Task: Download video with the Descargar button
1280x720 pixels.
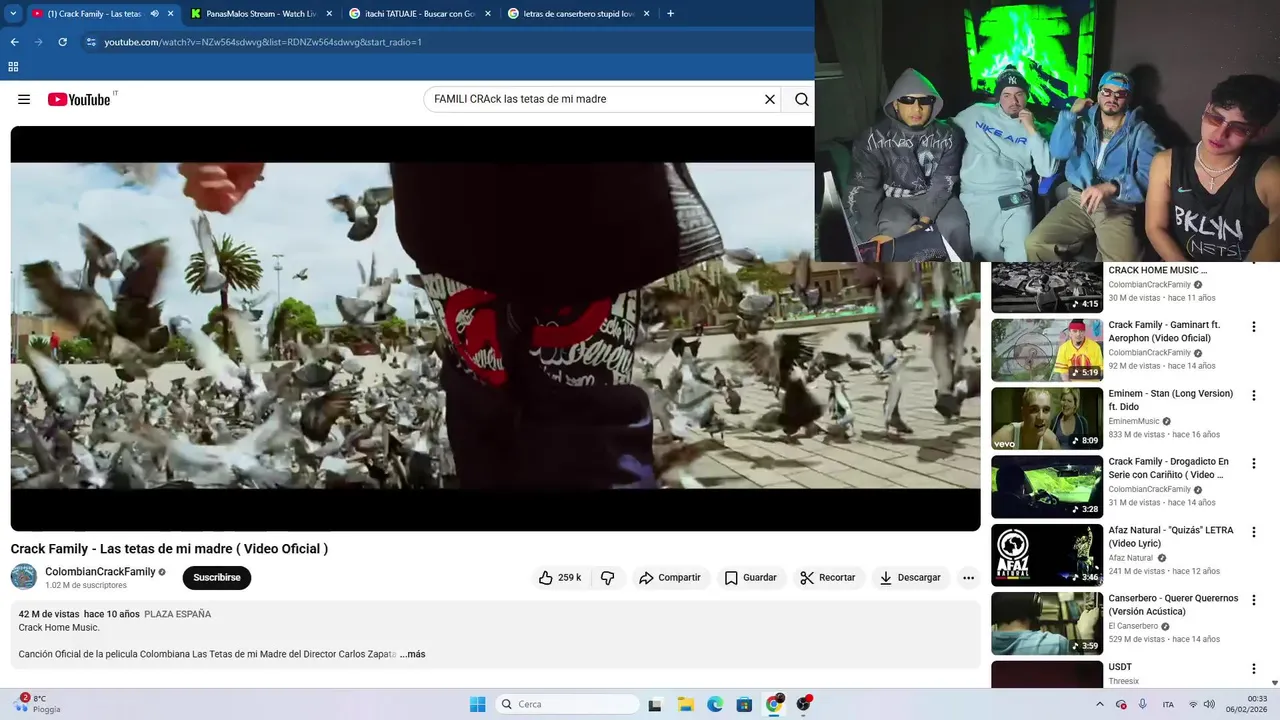Action: tap(910, 578)
